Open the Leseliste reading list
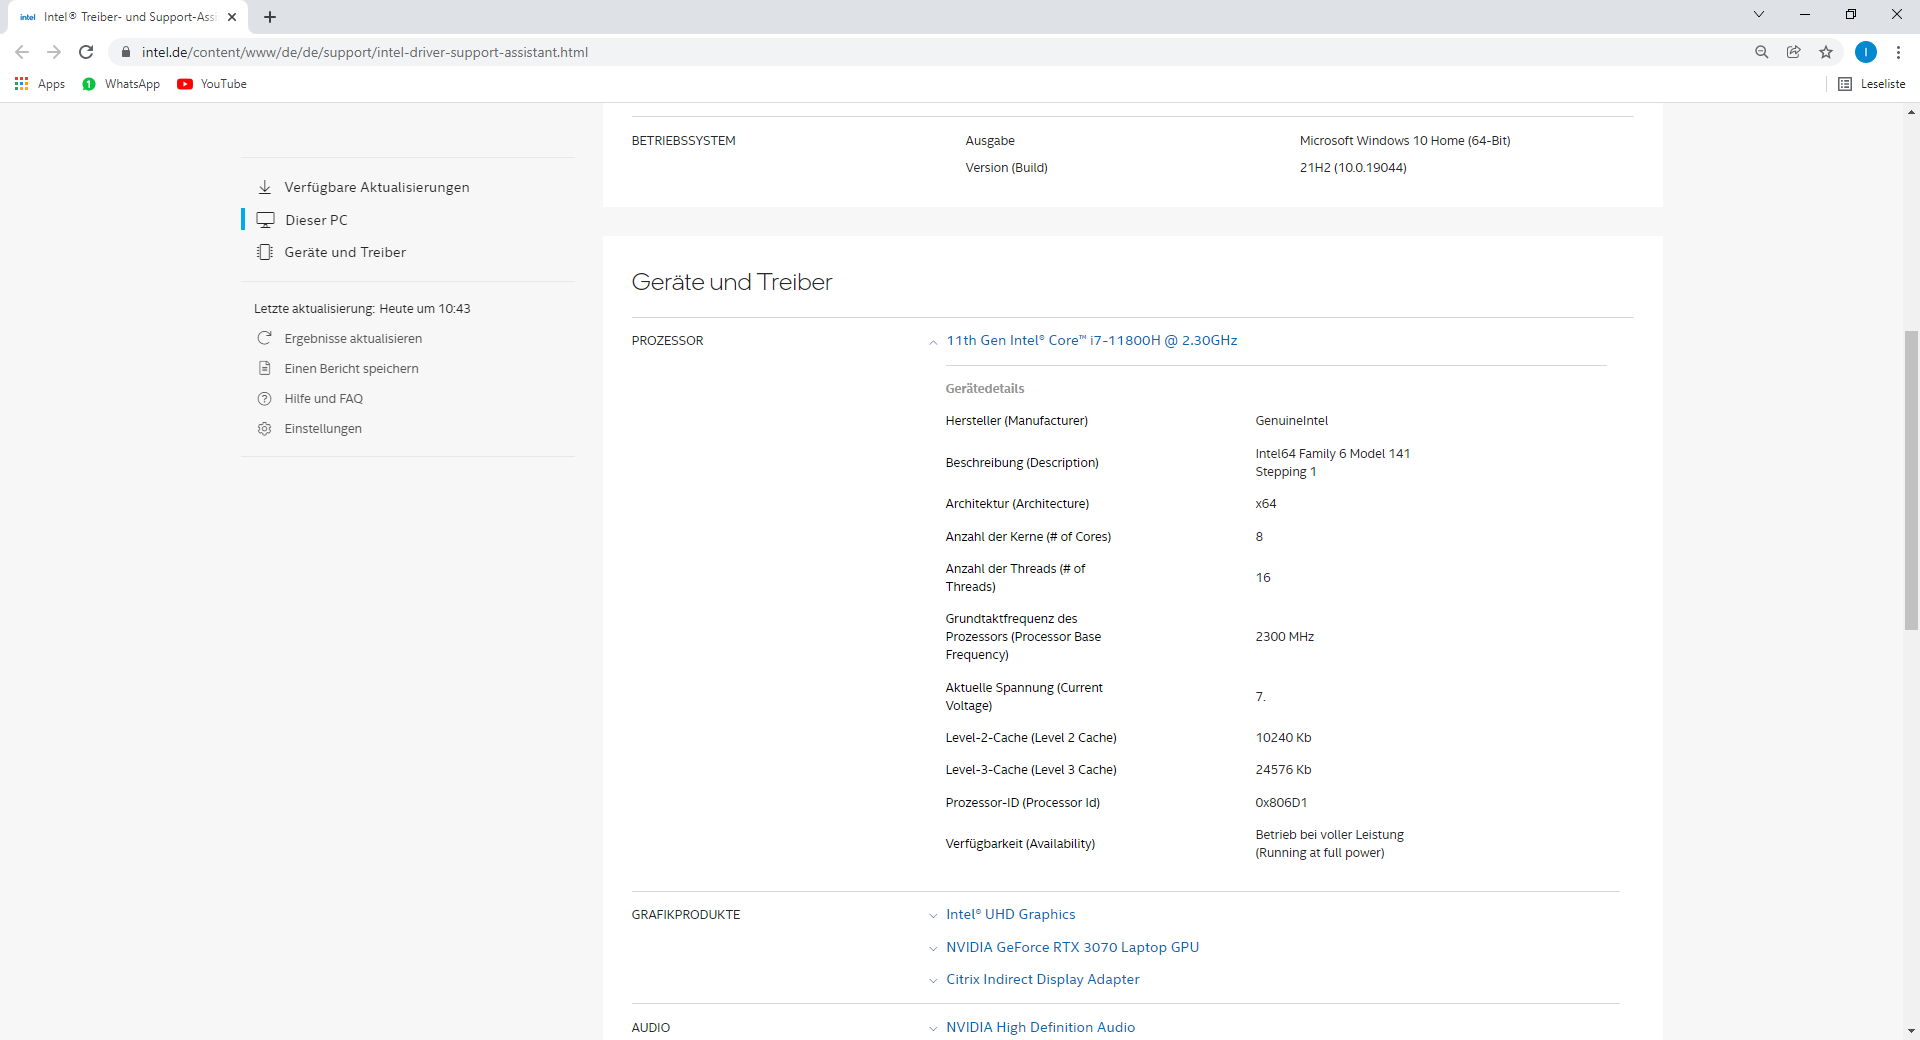The image size is (1920, 1040). 1872,84
